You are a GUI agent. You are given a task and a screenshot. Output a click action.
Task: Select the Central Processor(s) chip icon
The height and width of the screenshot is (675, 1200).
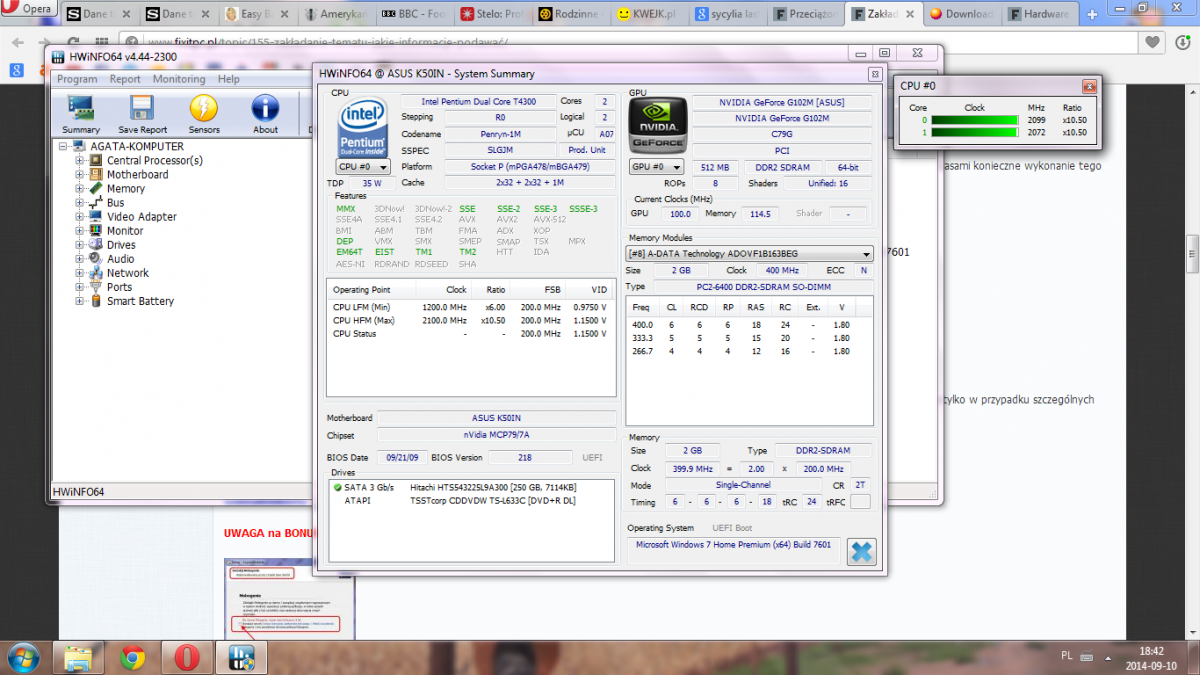coord(96,160)
